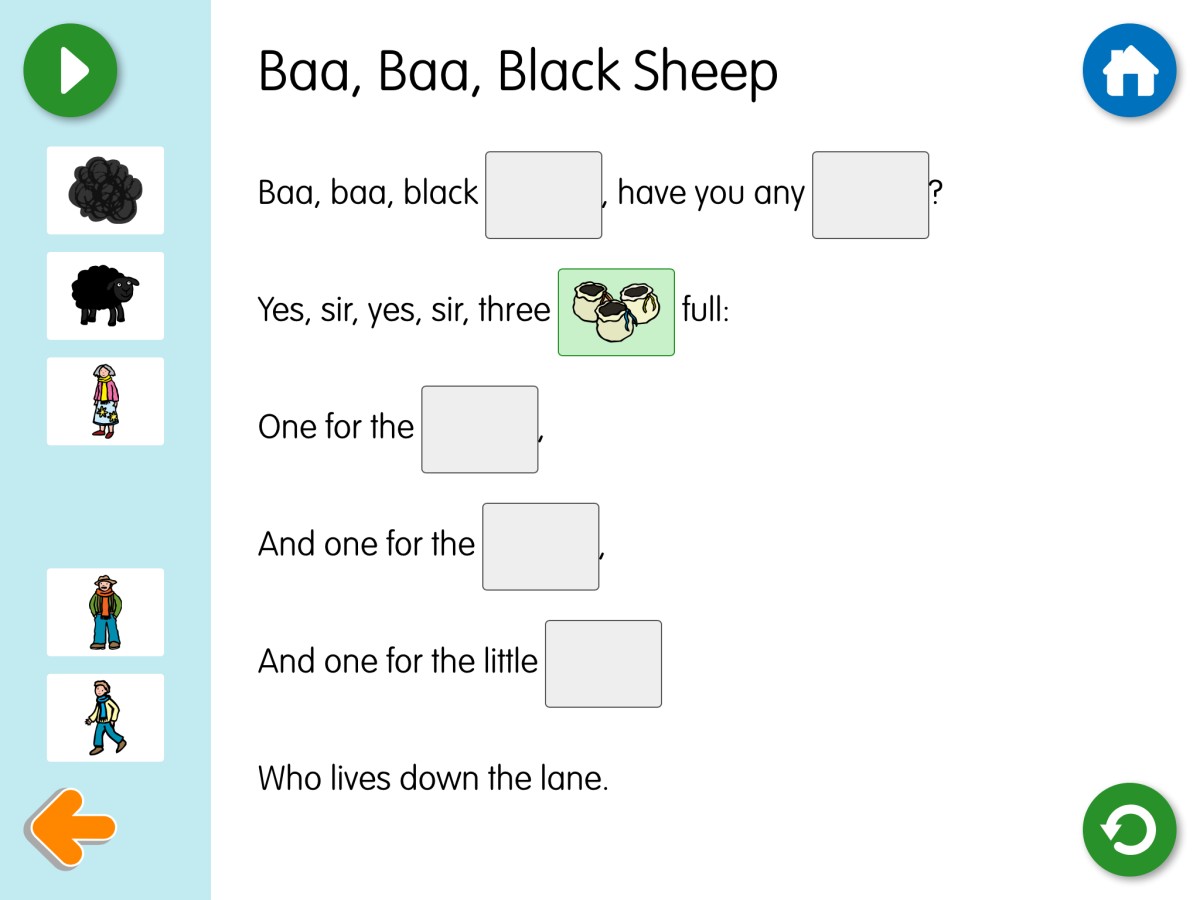Select the black sheep picture card
The width and height of the screenshot is (1200, 900).
(x=105, y=296)
